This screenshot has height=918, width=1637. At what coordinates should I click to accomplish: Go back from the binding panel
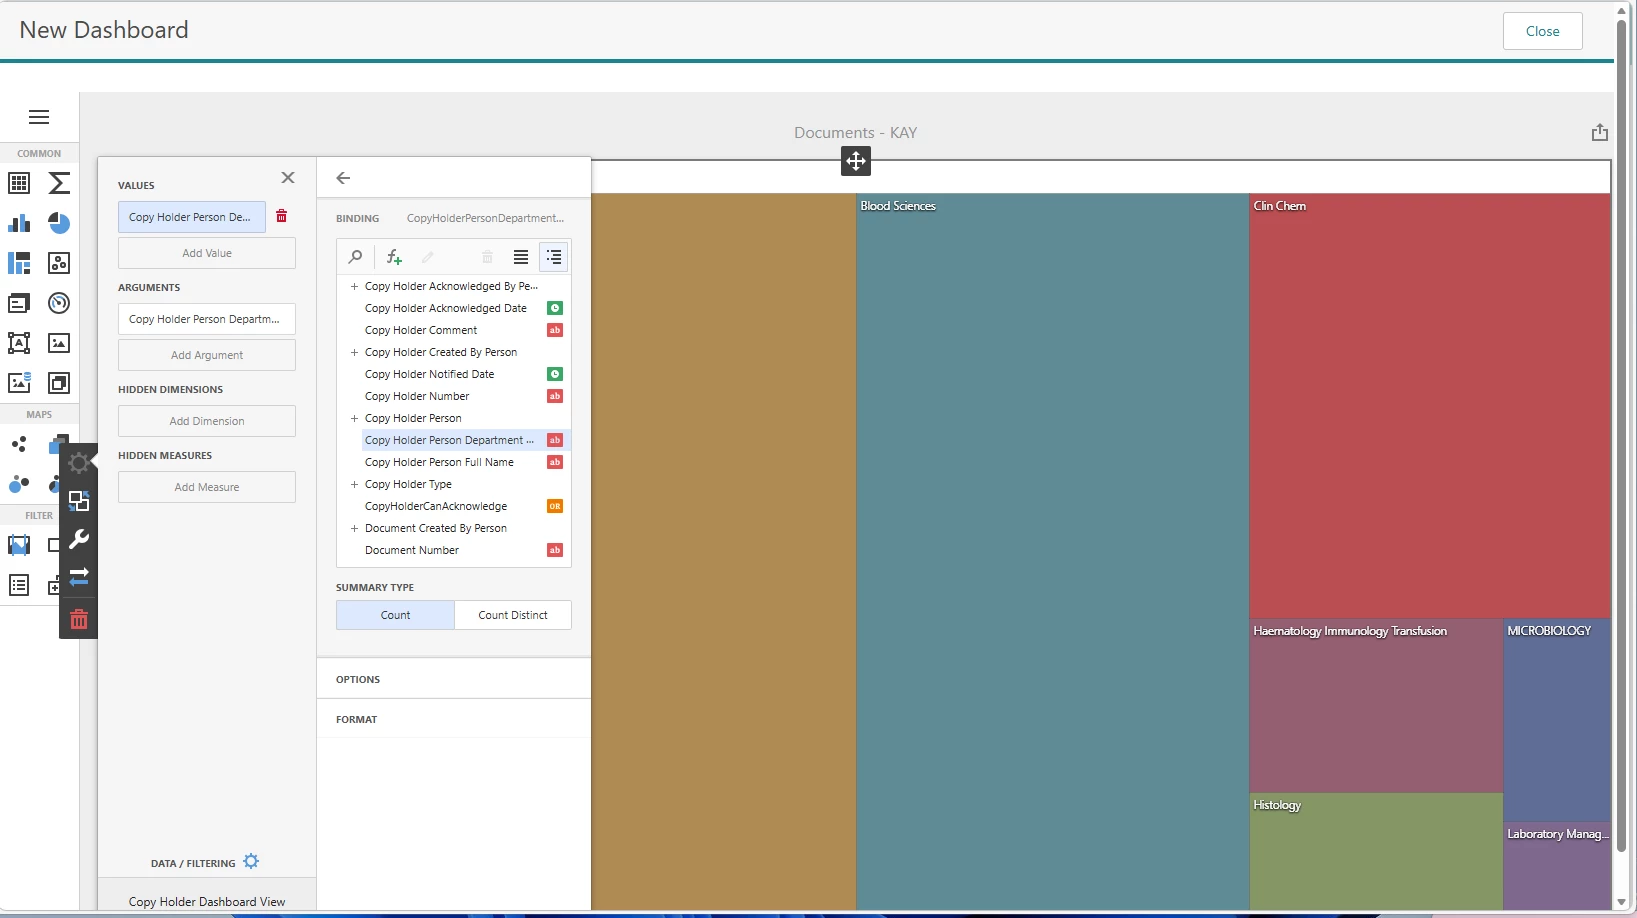(x=343, y=178)
